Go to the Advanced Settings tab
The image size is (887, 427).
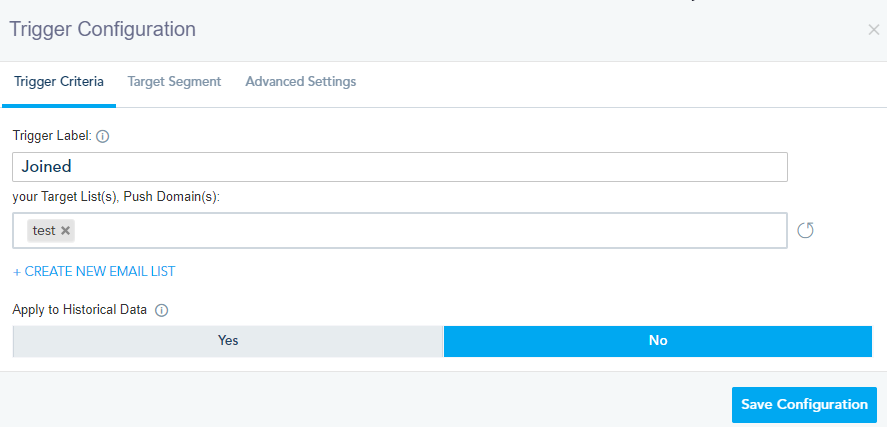(301, 82)
